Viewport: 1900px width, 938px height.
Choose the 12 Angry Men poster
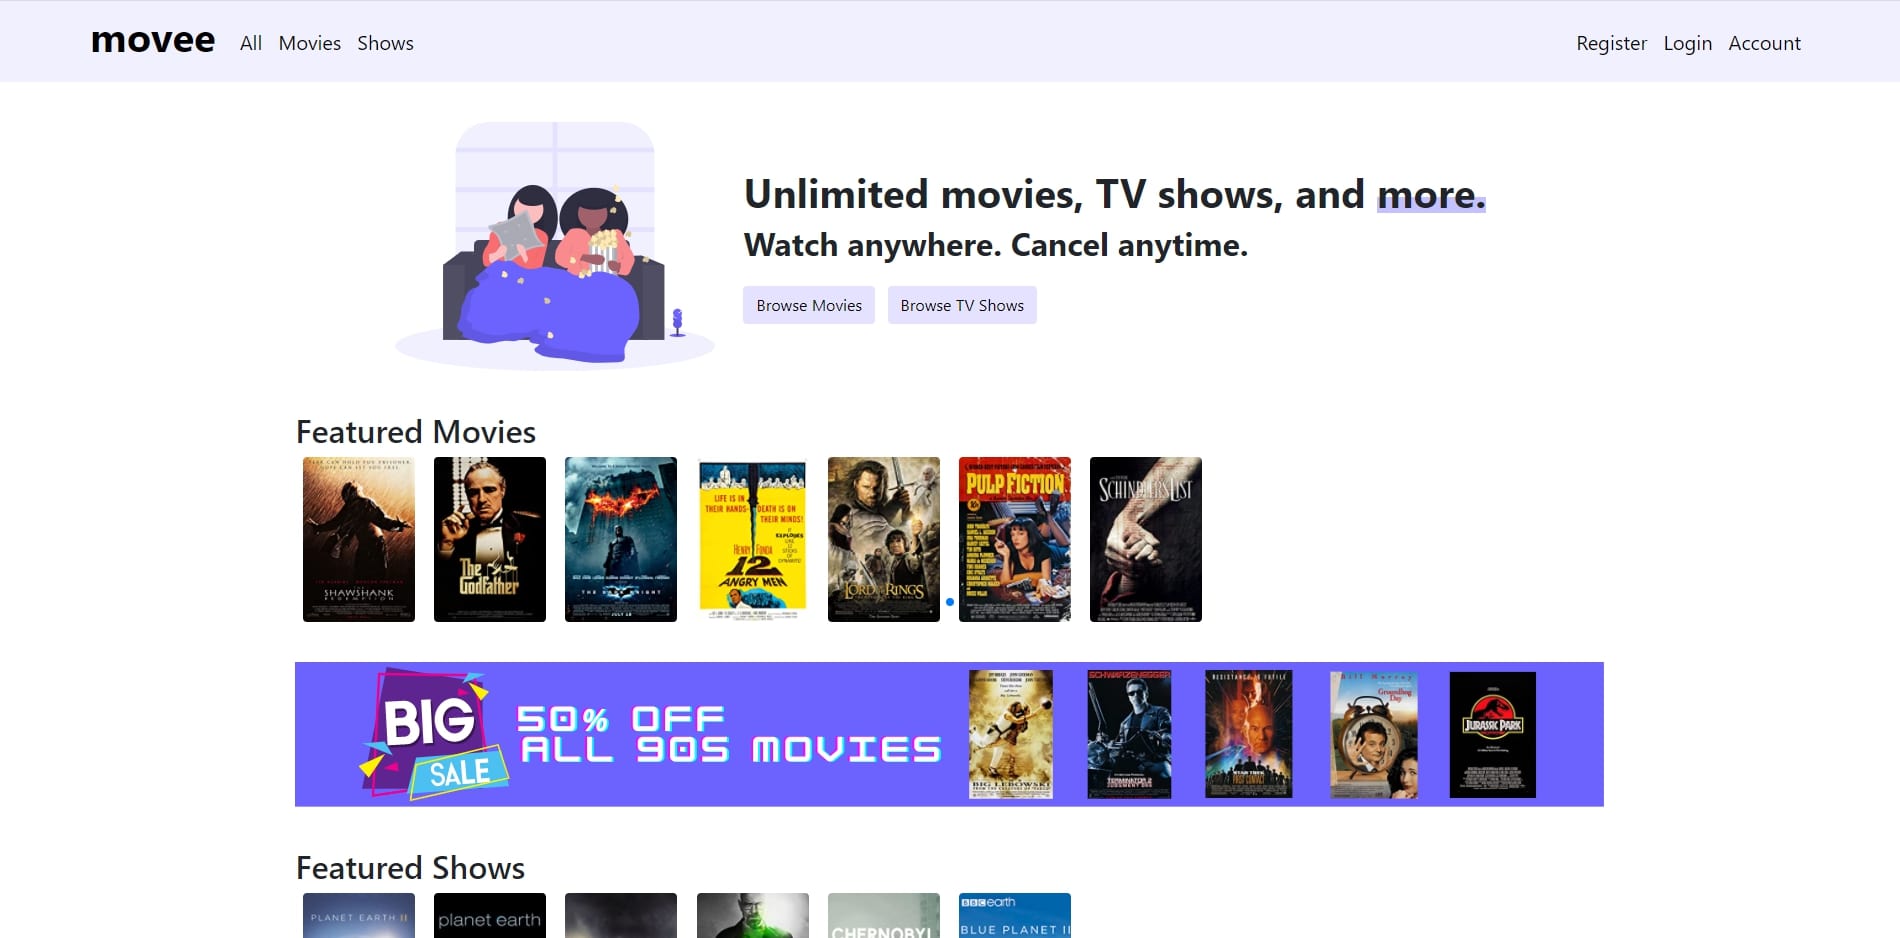(x=752, y=539)
